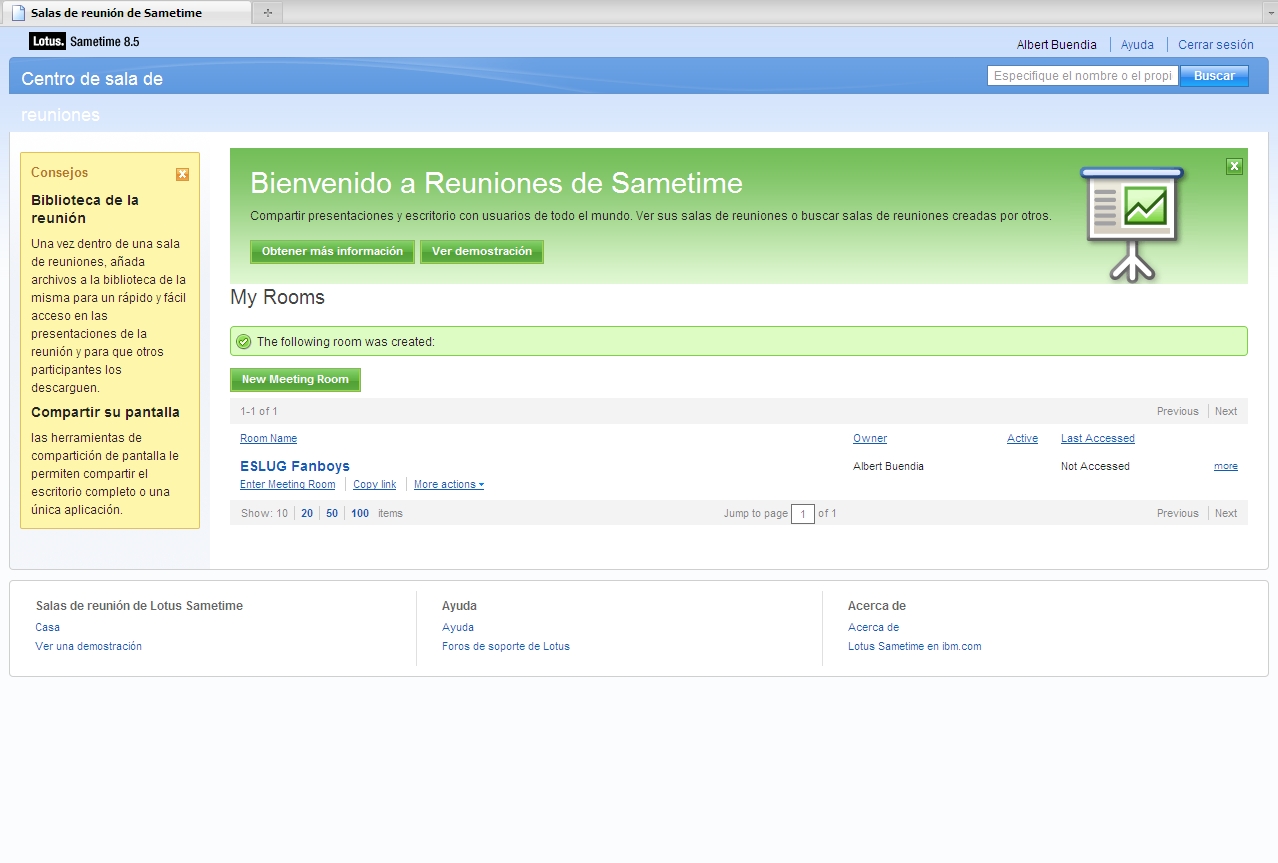Screen dimensions: 1278x863
Task: Show 50 items per page
Action: coord(332,513)
